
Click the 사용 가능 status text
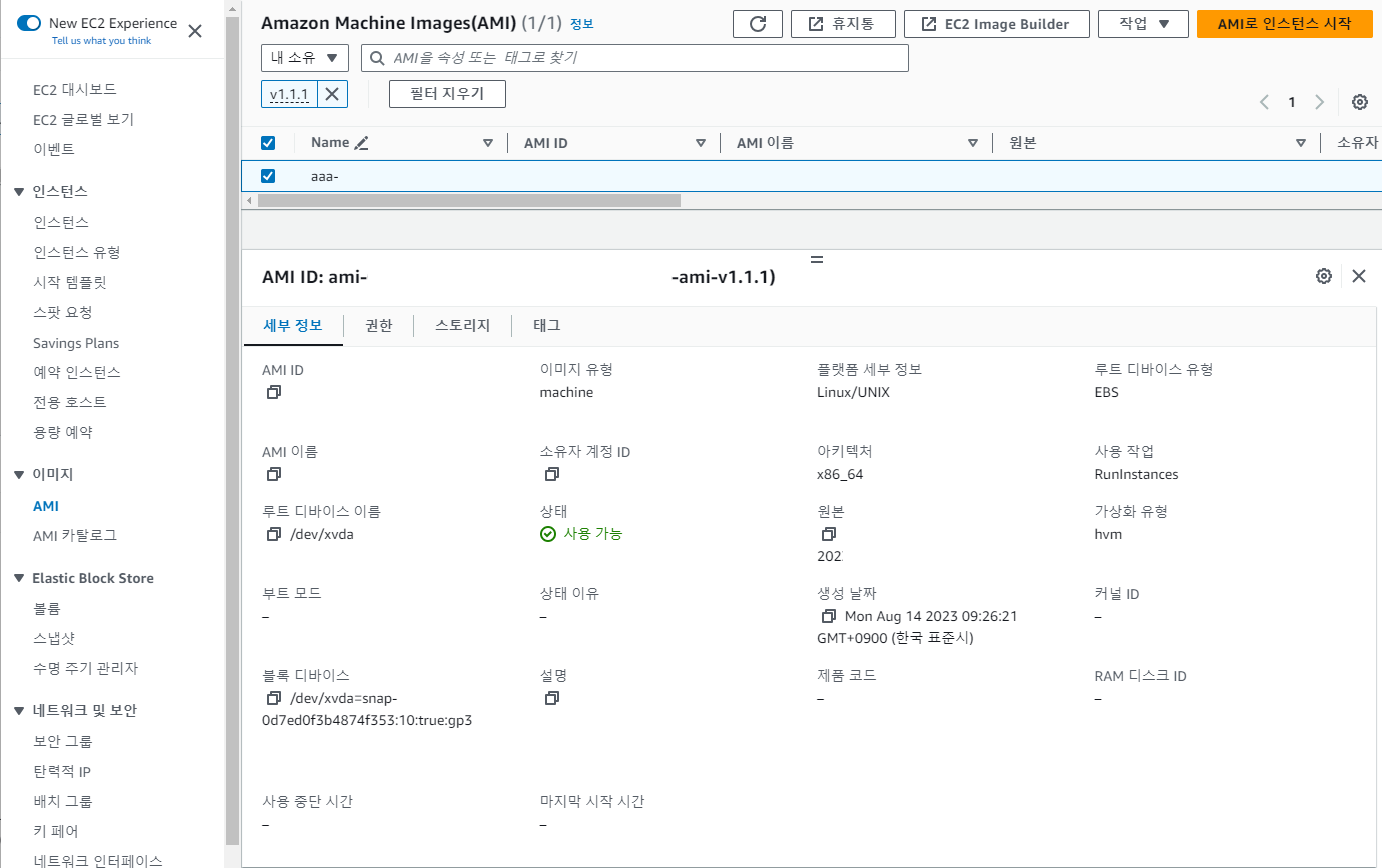tap(593, 534)
